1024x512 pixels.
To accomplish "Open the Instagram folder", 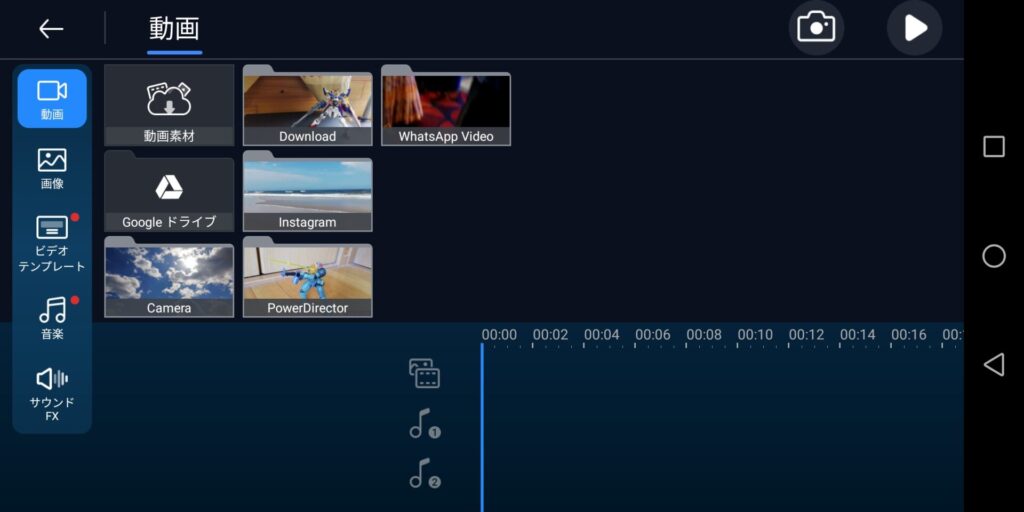I will point(308,191).
